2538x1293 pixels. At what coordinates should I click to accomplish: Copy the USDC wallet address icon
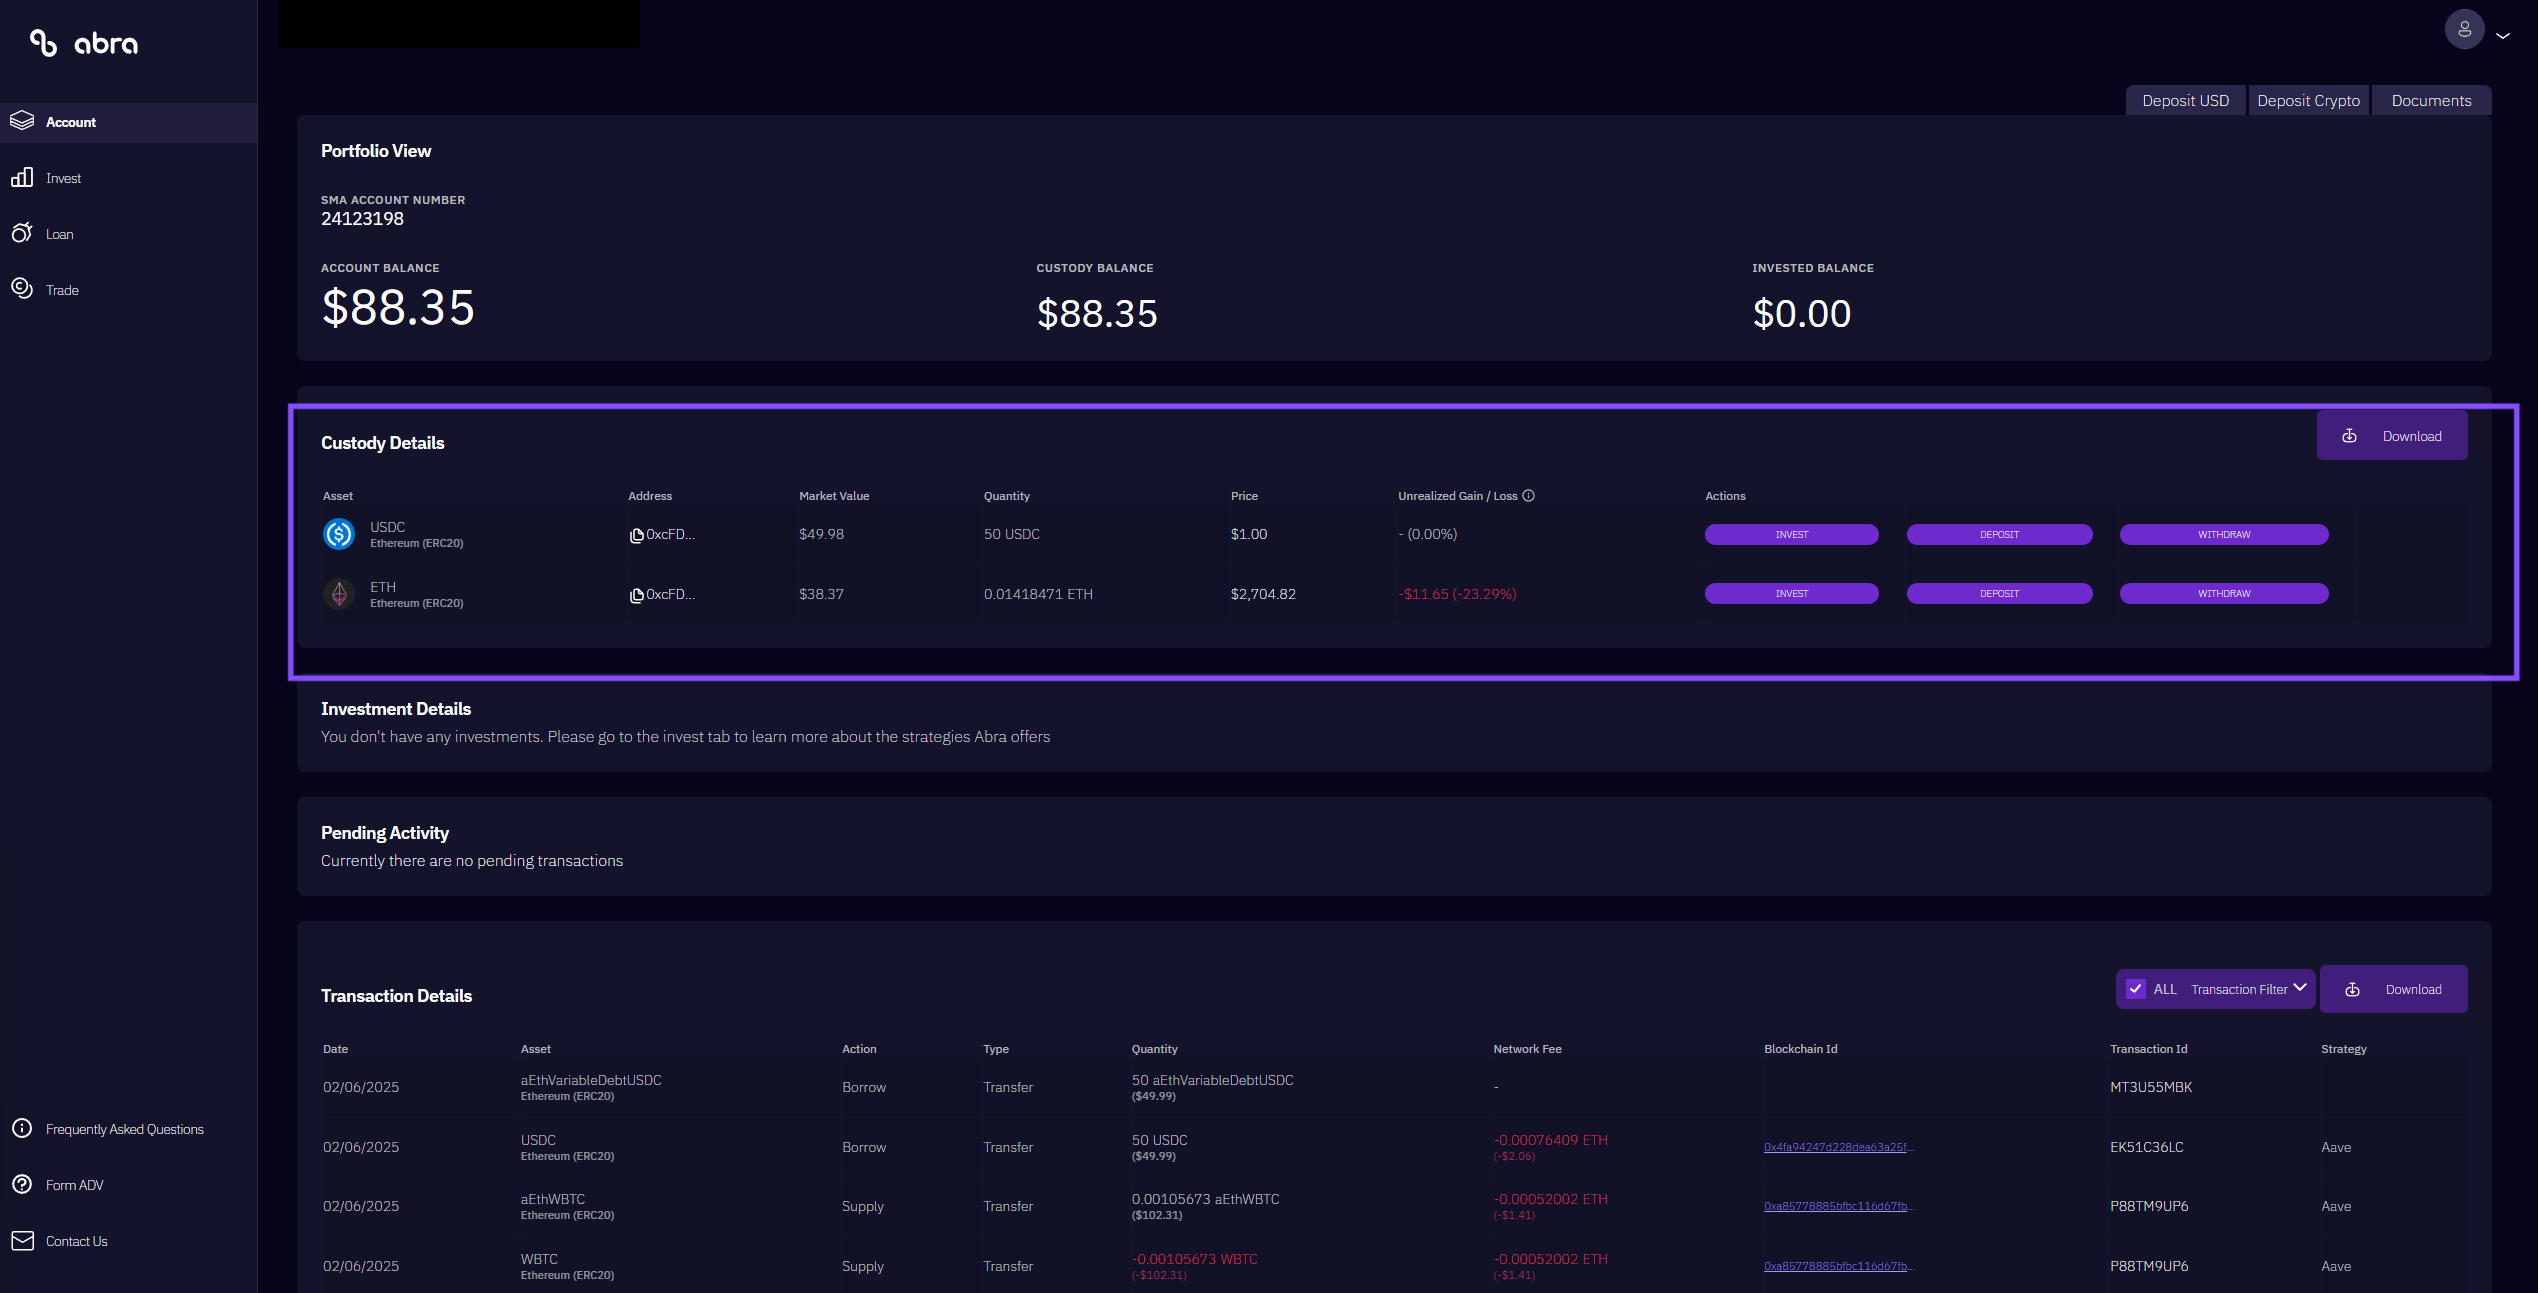point(636,535)
